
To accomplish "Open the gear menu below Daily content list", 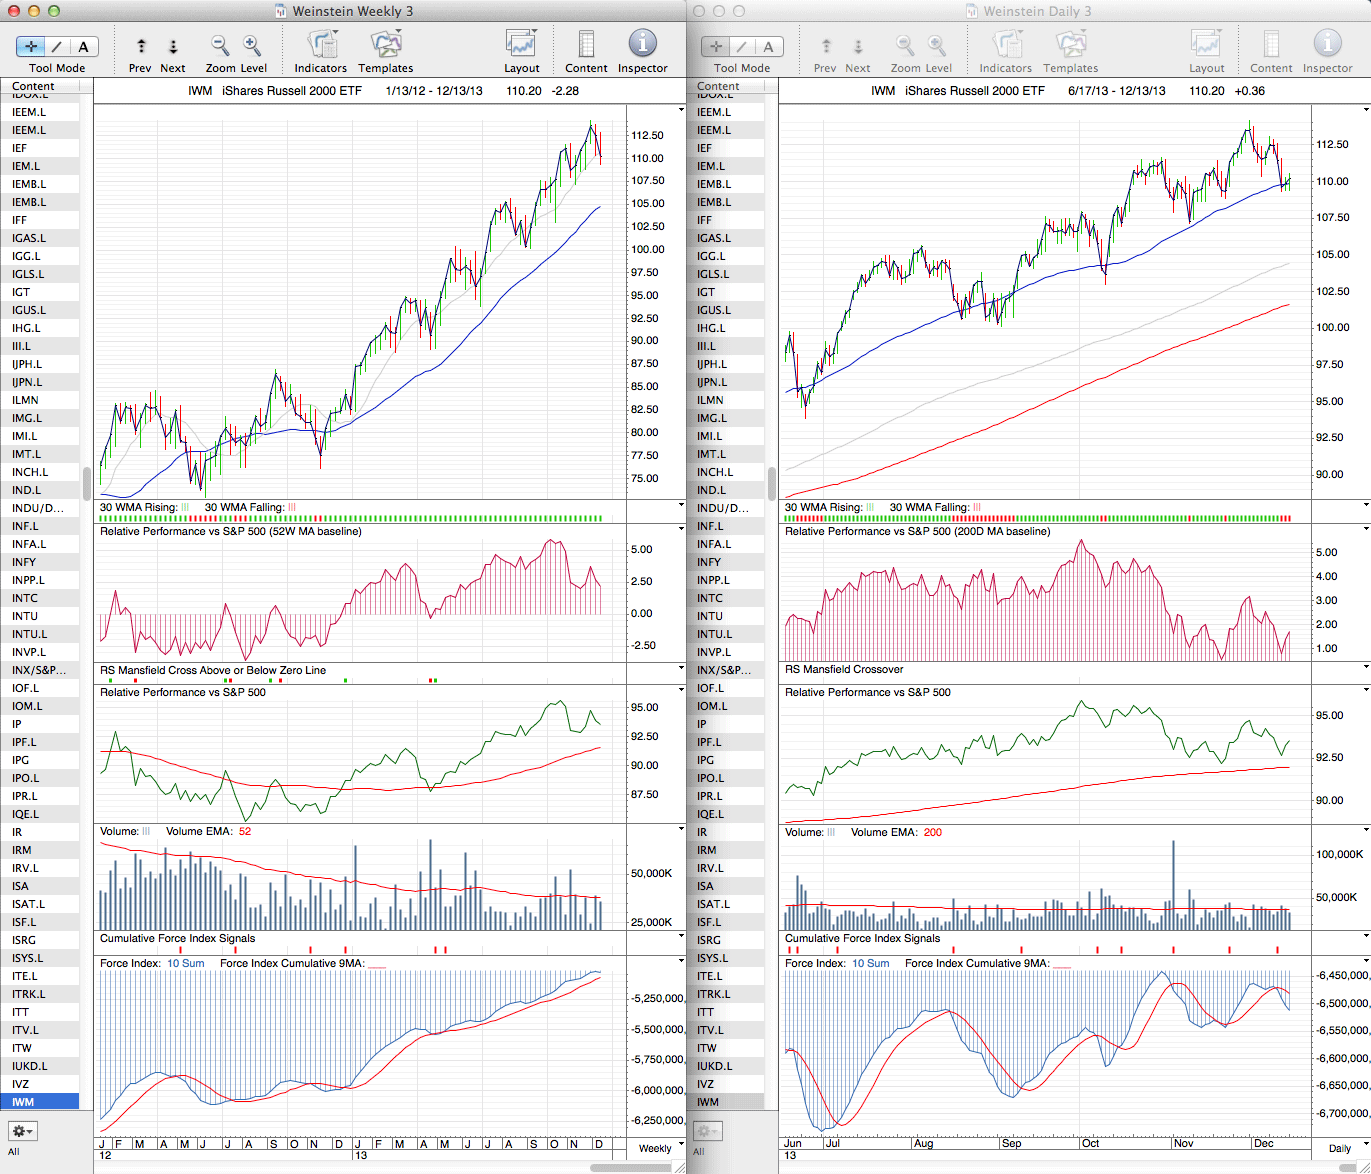I will point(708,1131).
